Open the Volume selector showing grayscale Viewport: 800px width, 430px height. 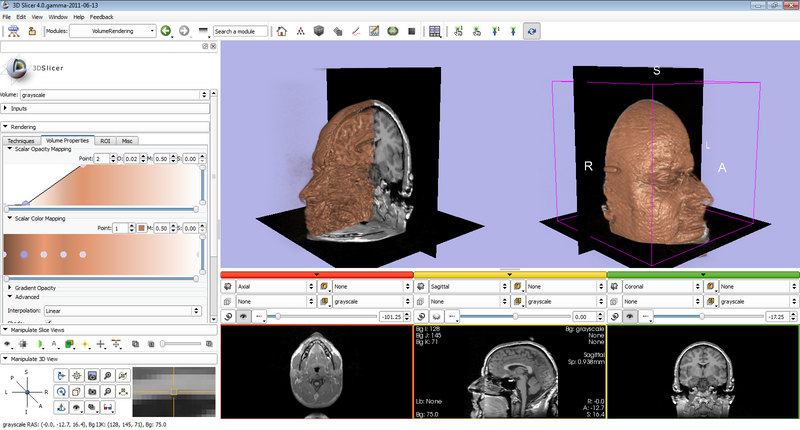(x=114, y=95)
